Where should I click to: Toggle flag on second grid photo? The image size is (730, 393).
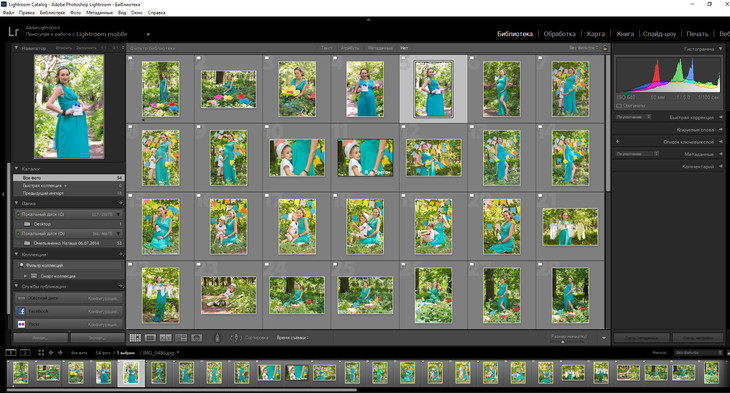(199, 58)
